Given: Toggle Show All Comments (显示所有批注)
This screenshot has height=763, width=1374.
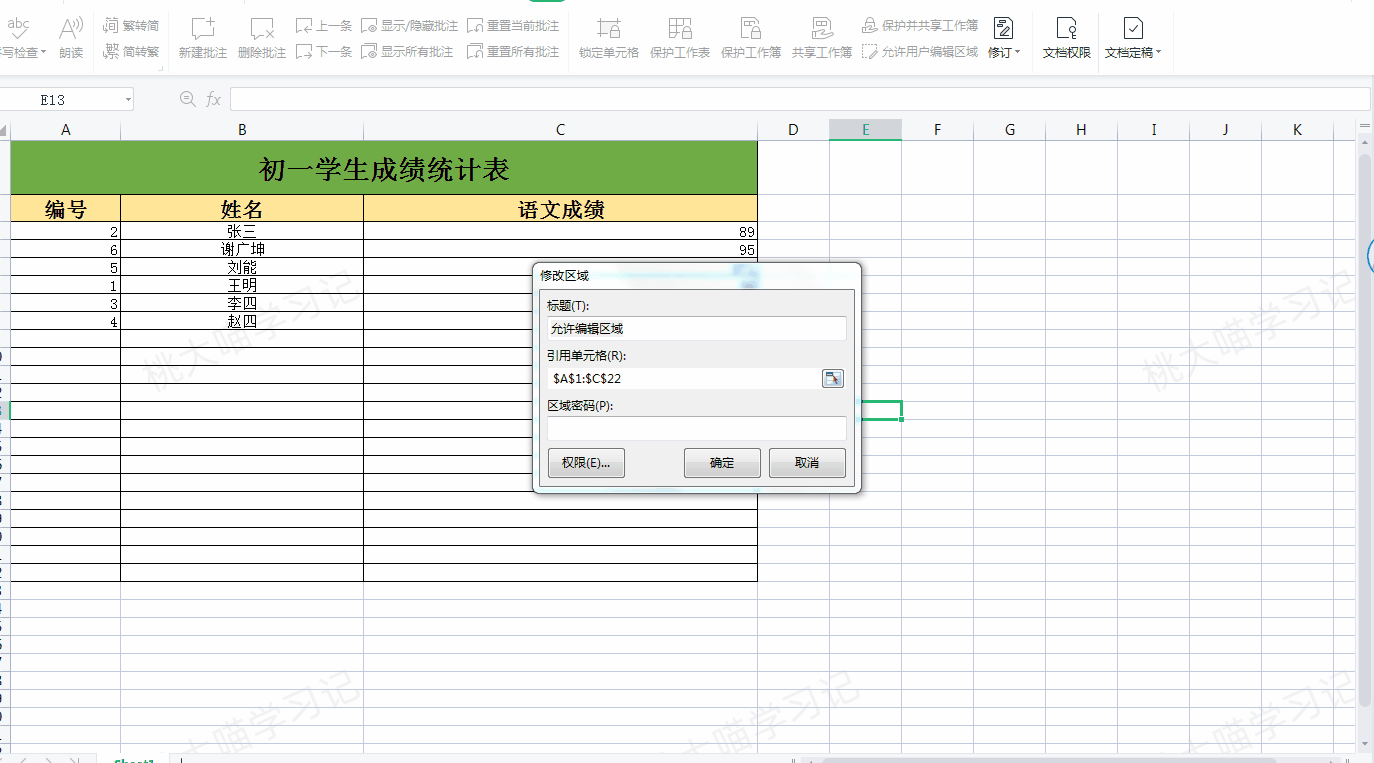Looking at the screenshot, I should coord(407,51).
